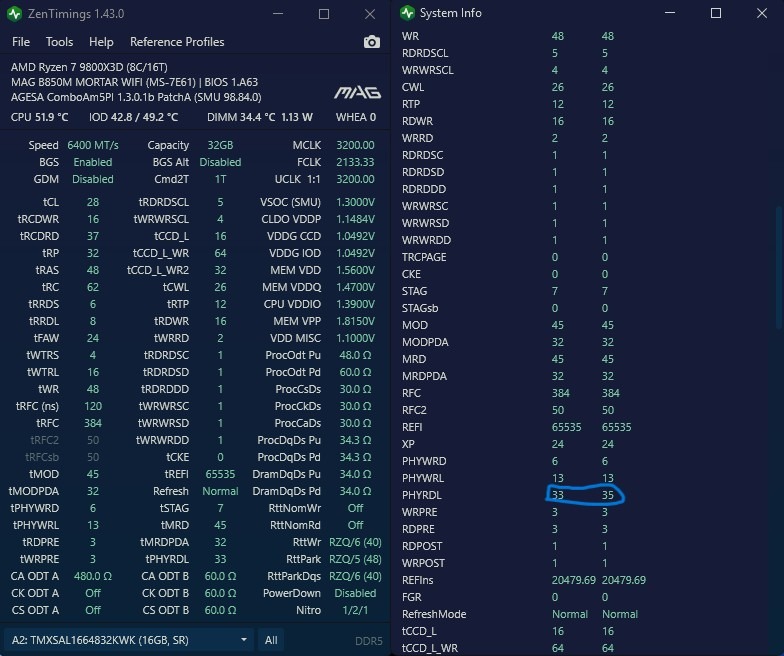Select the 6400 MT/s speed value
Screen dimensions: 784x656
93,145
